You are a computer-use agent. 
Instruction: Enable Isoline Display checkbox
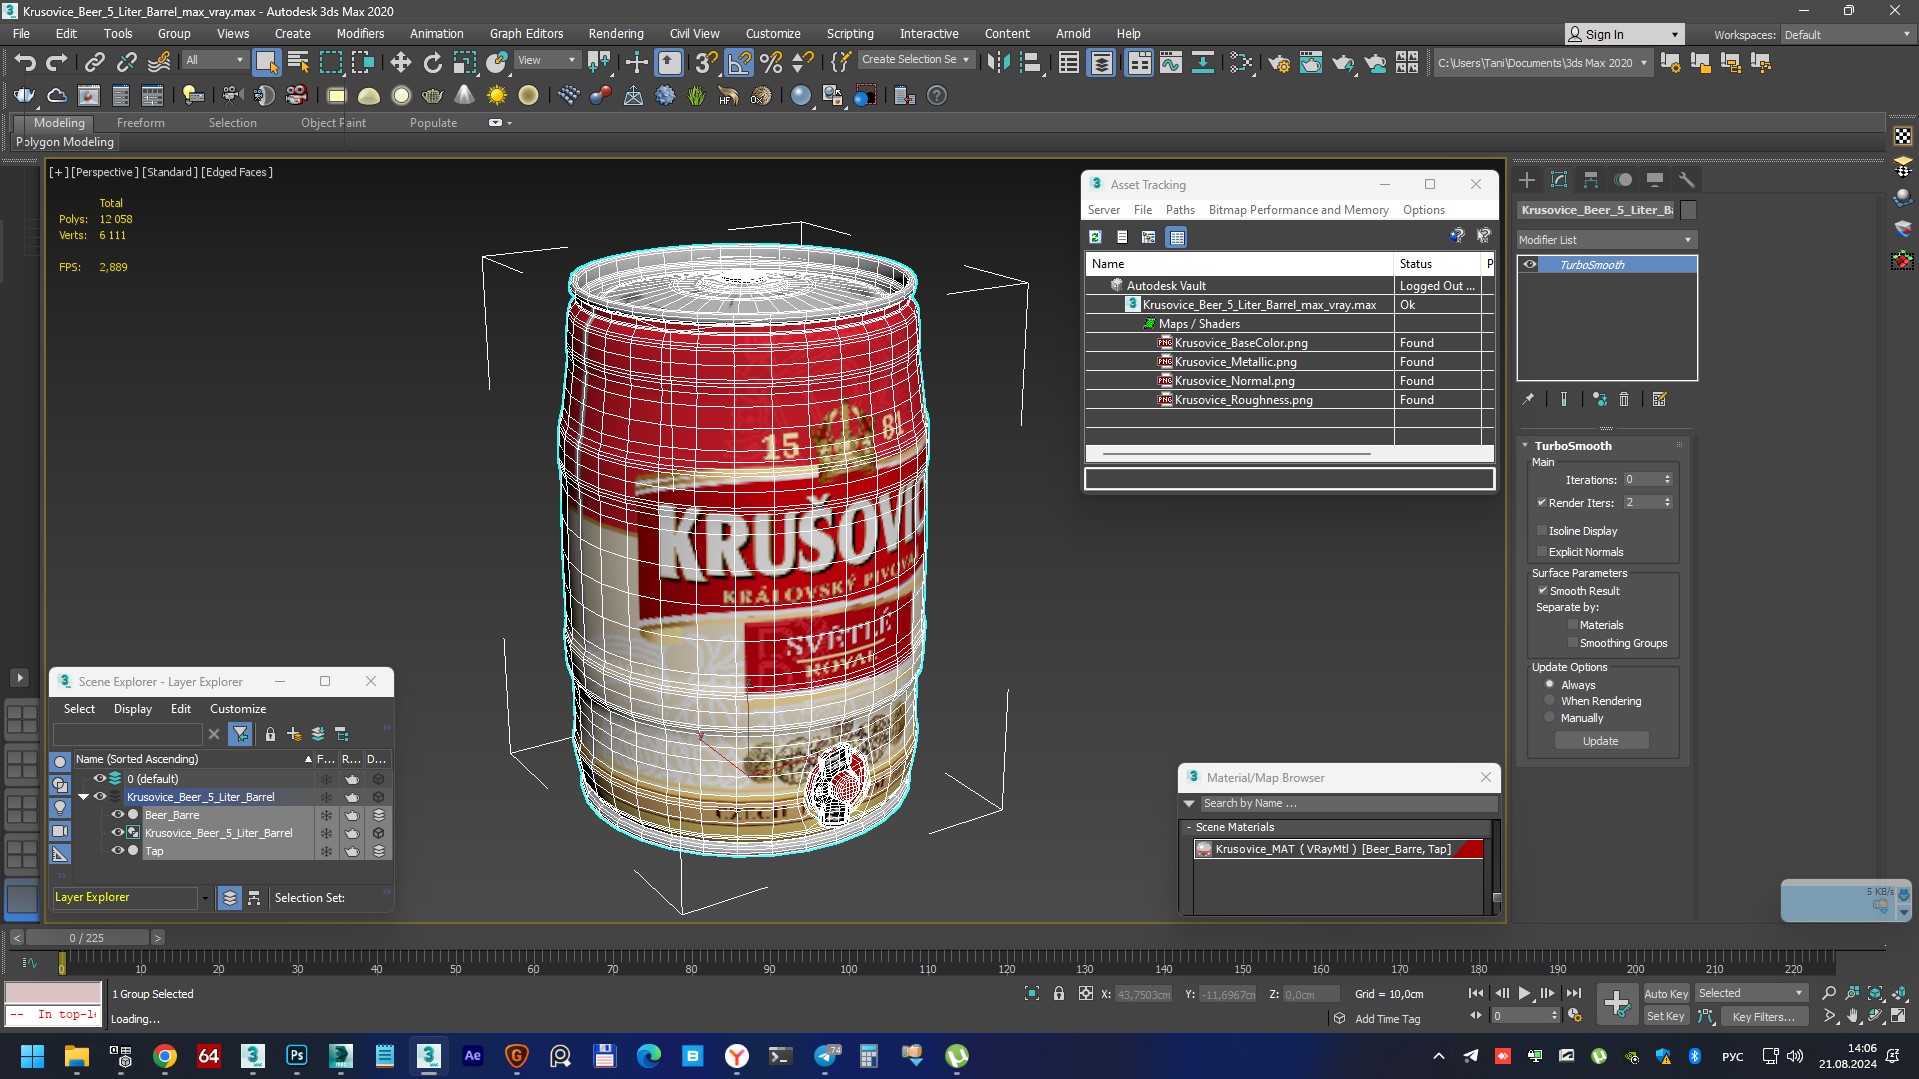pyautogui.click(x=1541, y=531)
